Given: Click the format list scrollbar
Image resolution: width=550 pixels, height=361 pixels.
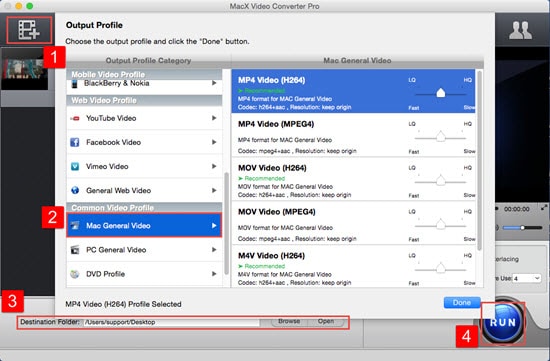Looking at the screenshot, I should (x=479, y=161).
